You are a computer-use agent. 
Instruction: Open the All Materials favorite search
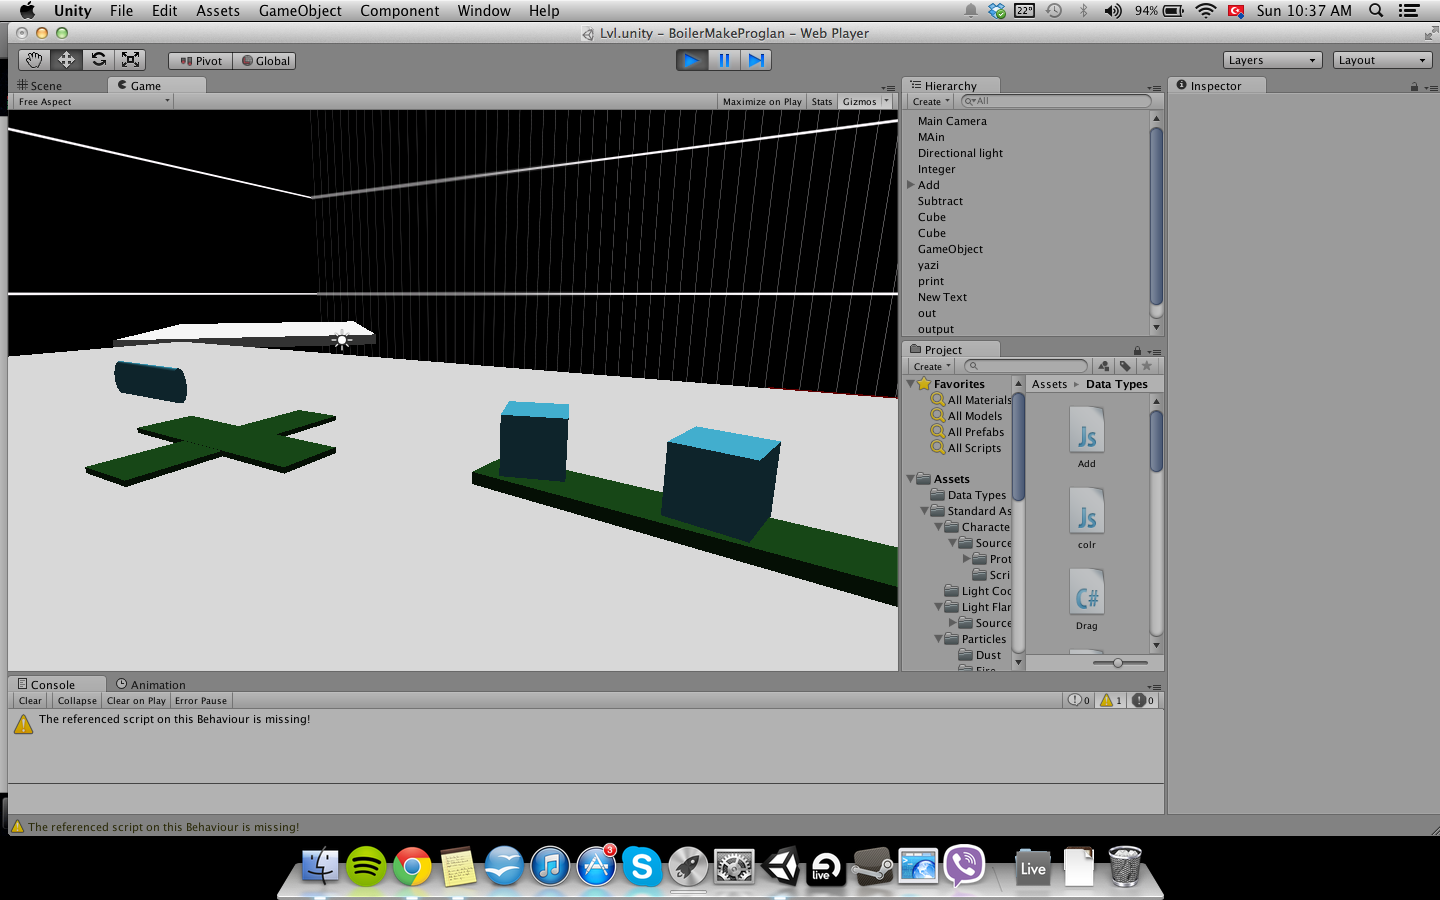(x=971, y=400)
